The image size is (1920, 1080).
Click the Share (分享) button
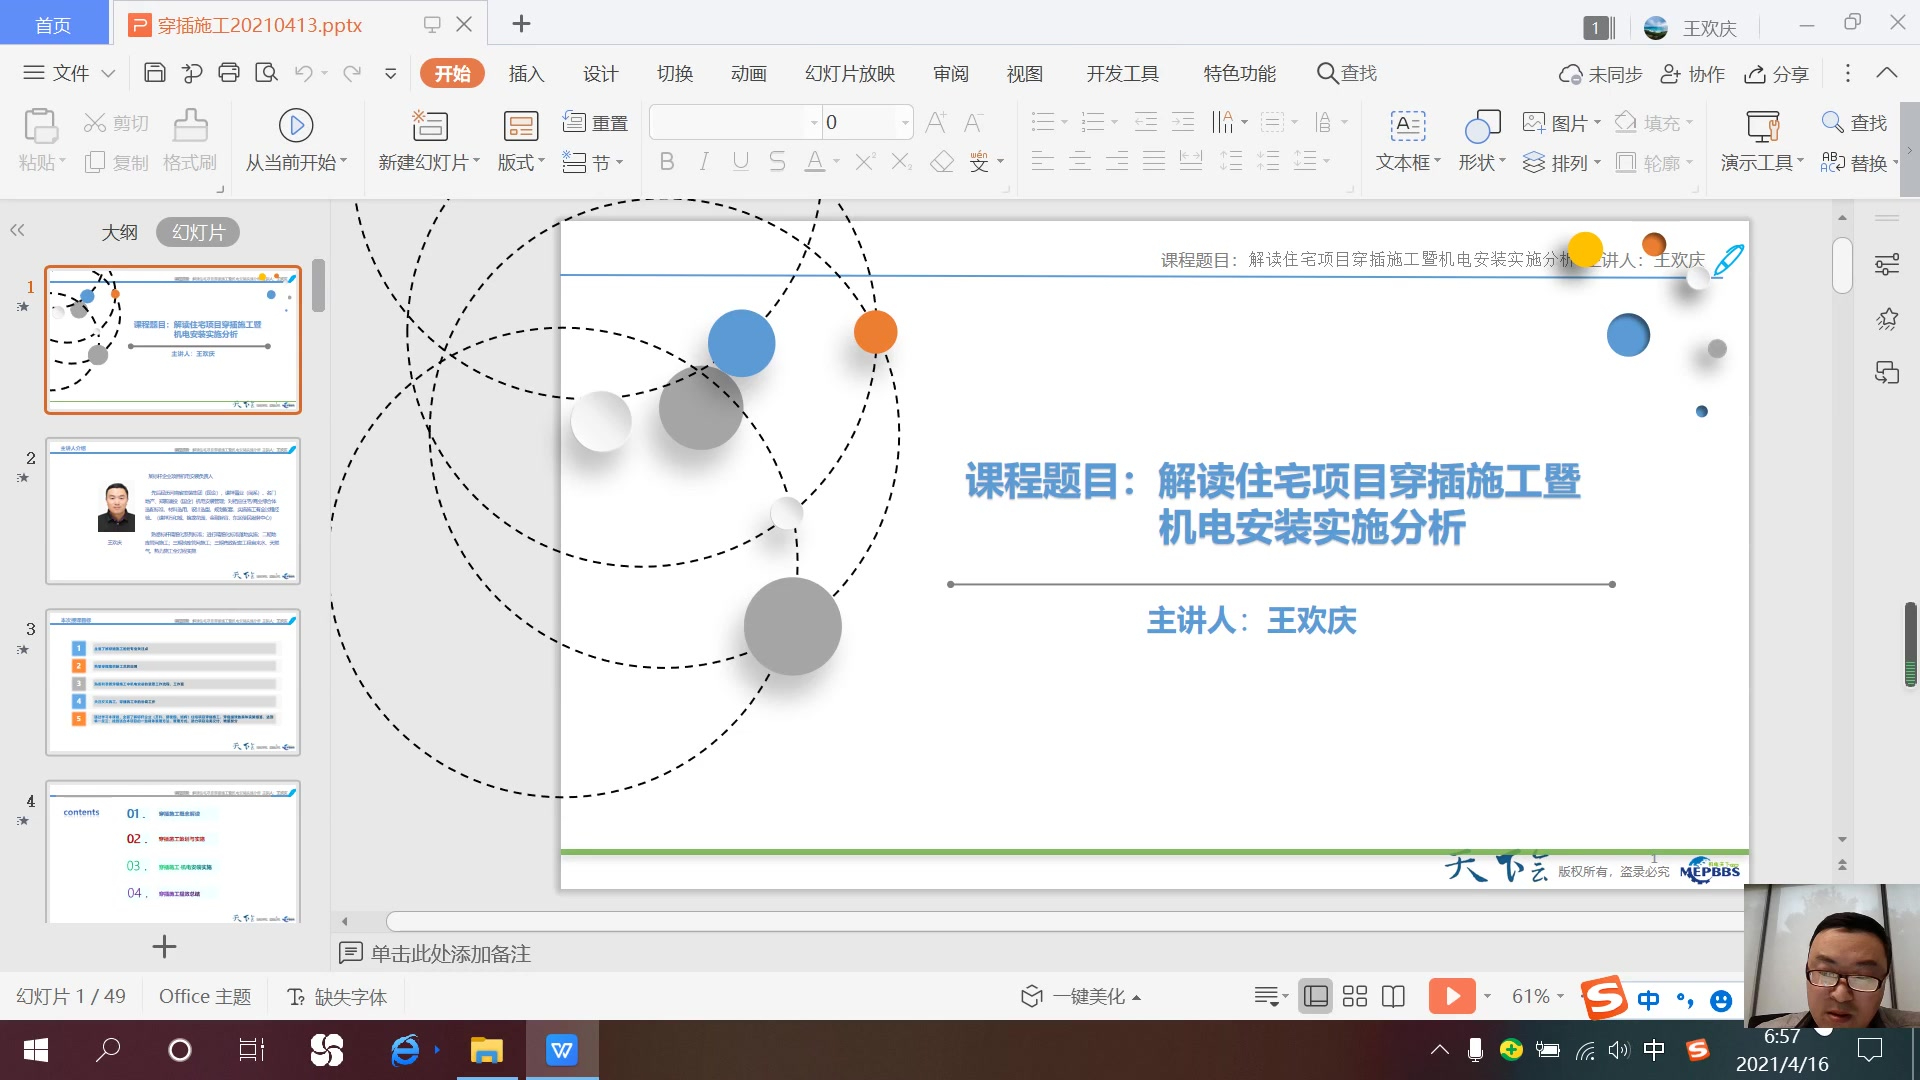tap(1777, 74)
